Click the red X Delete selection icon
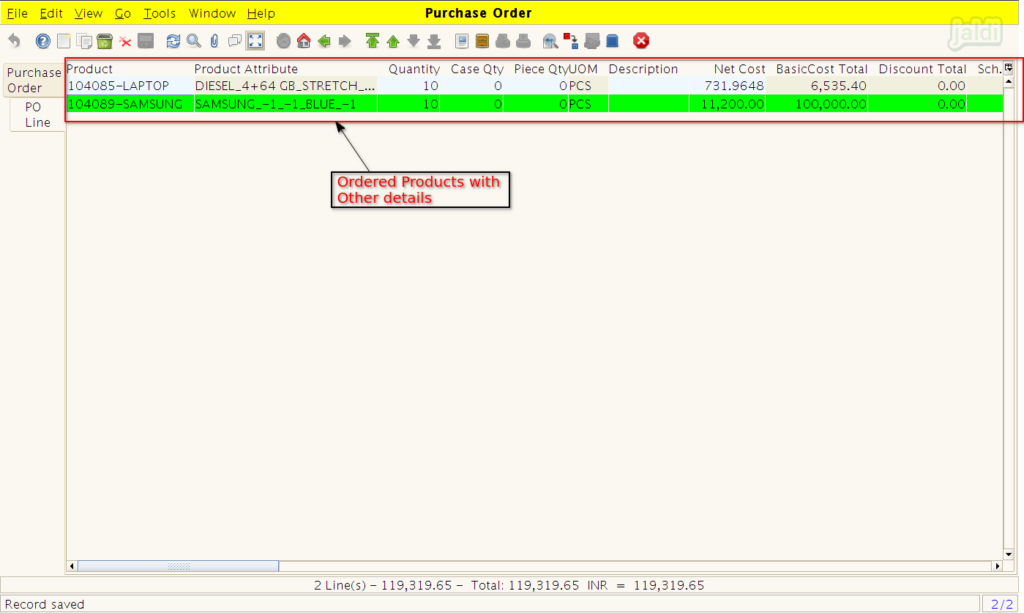Viewport: 1024px width, 613px height. click(125, 42)
